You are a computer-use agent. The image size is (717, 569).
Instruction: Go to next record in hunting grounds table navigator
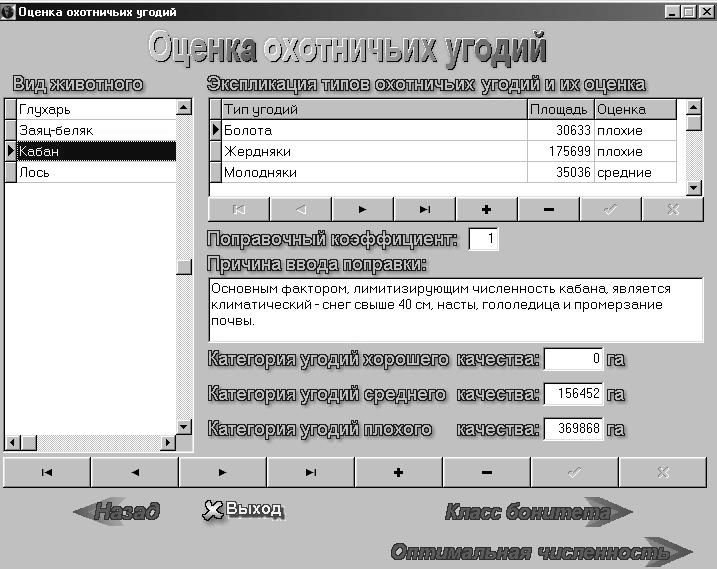click(x=363, y=209)
